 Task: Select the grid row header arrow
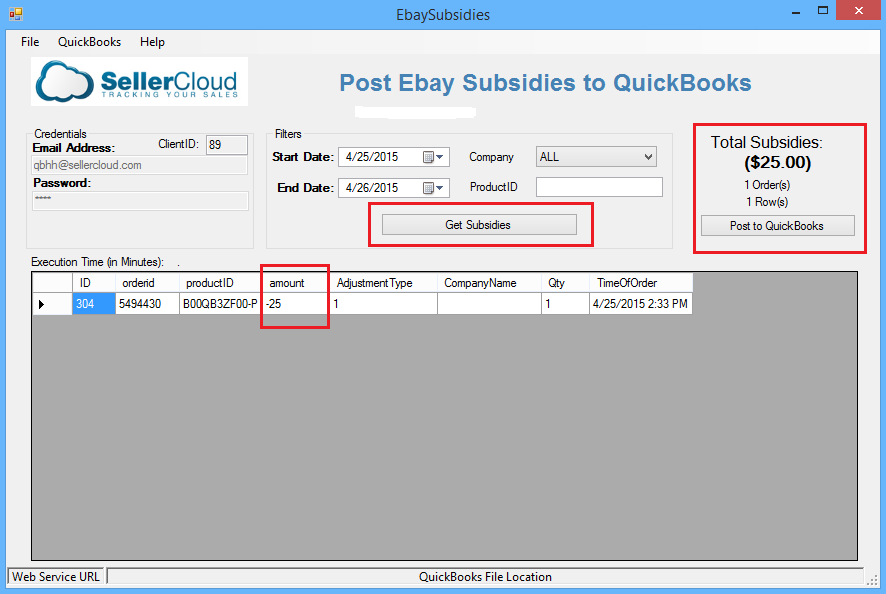click(52, 304)
